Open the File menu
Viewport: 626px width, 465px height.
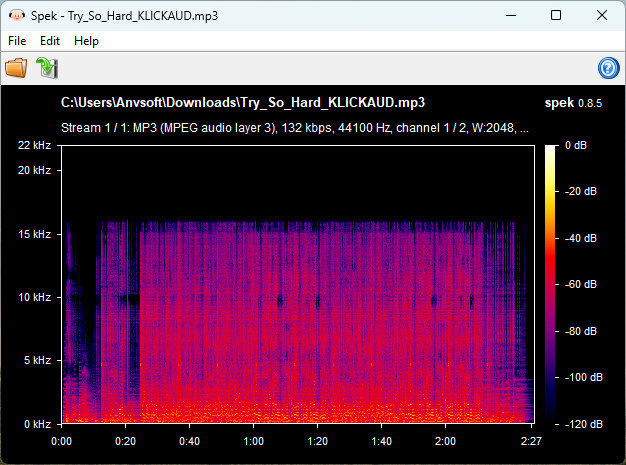tap(17, 41)
